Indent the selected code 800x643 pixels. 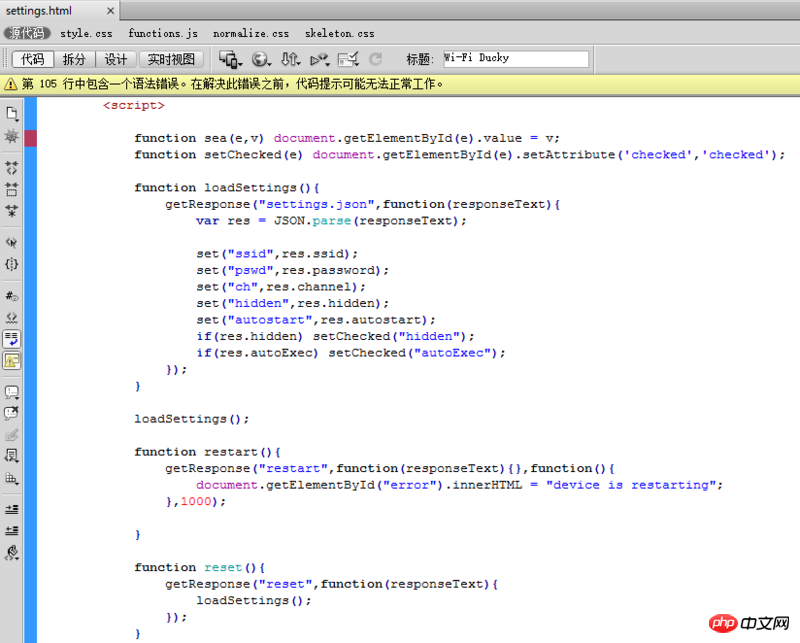[11, 509]
